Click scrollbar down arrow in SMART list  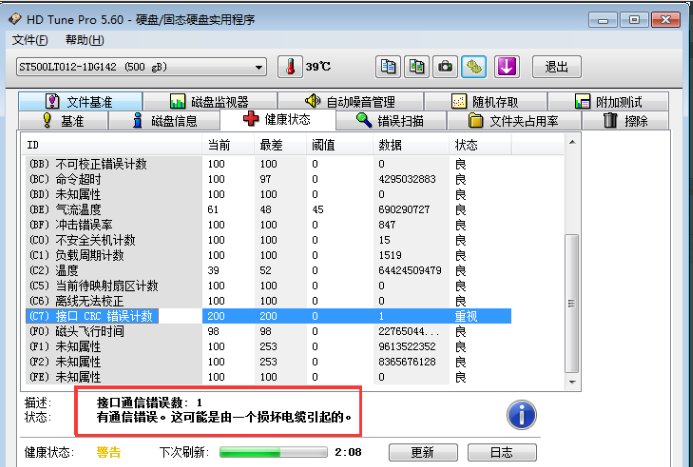(x=572, y=381)
